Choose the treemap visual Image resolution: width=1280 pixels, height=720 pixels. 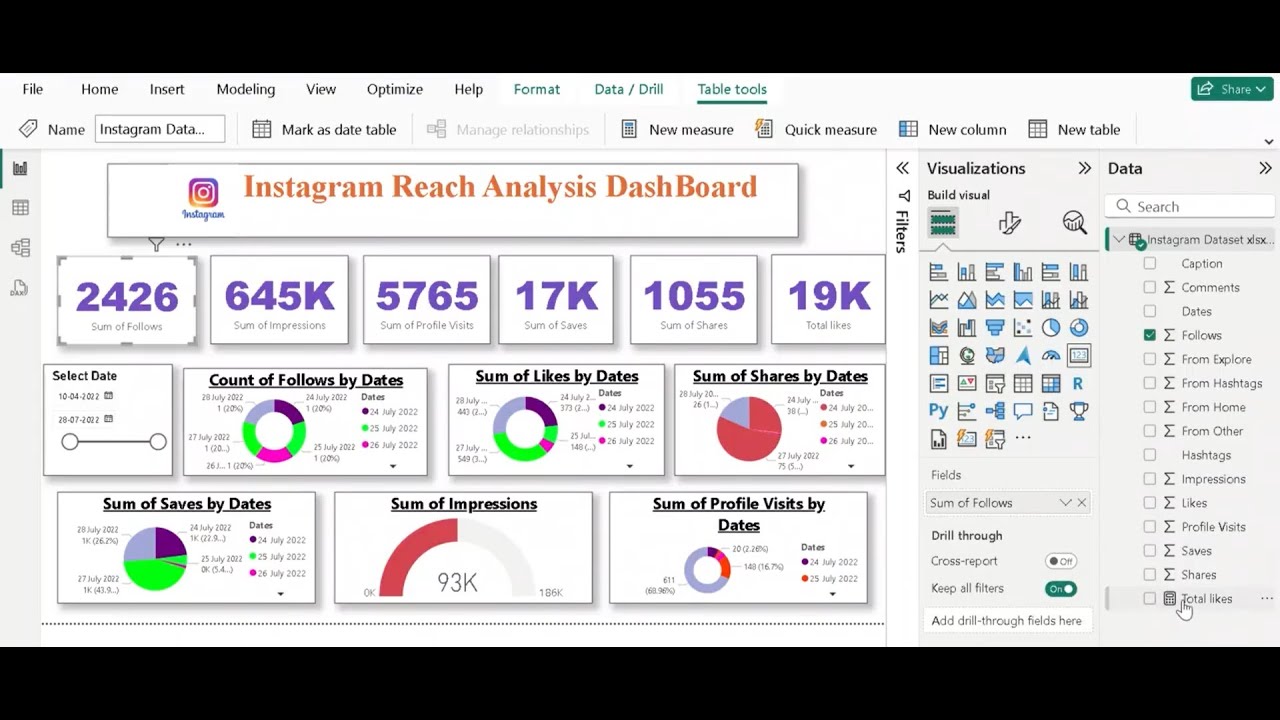pos(938,356)
